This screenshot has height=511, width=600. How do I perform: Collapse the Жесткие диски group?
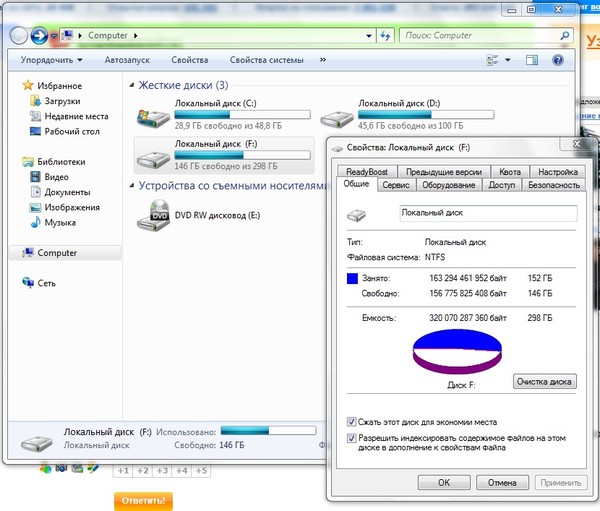[132, 85]
